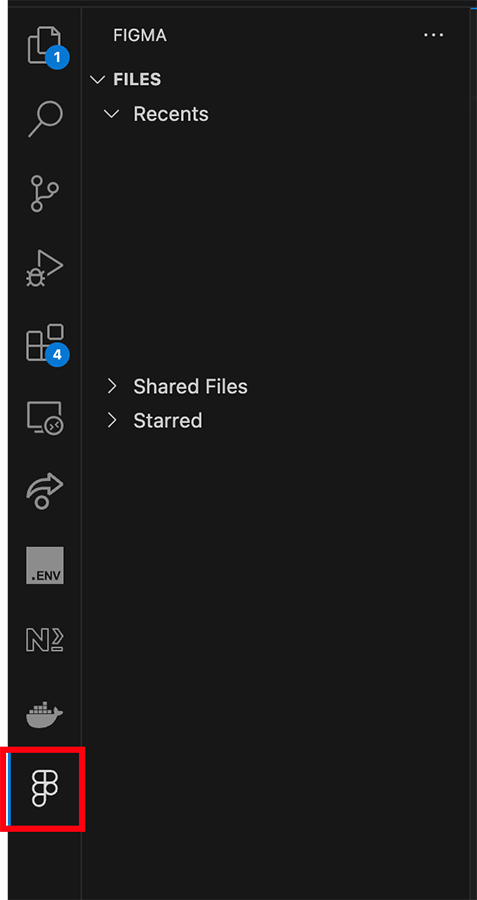Open the Live Share arrow icon
The image size is (477, 900).
tap(45, 491)
